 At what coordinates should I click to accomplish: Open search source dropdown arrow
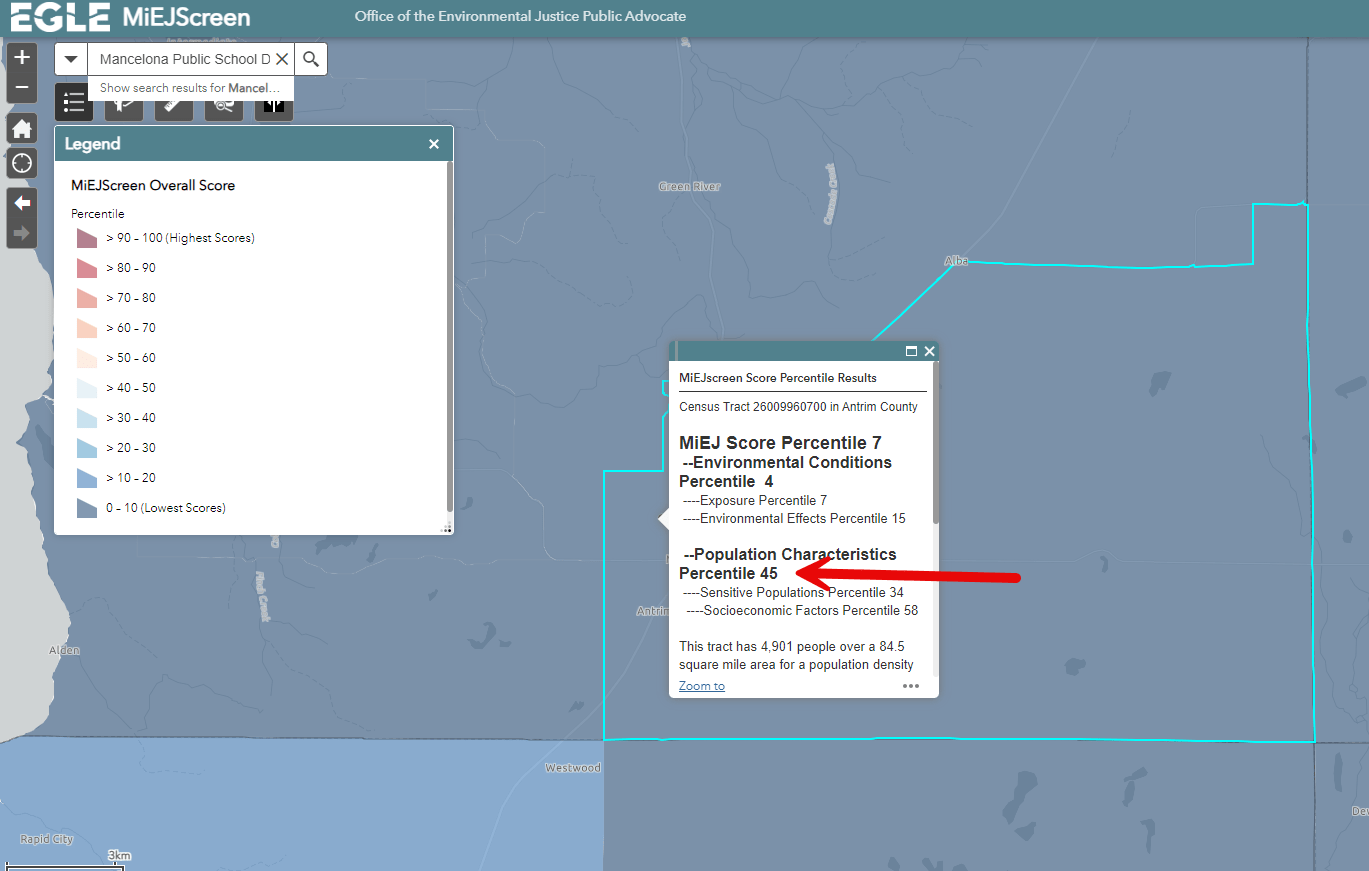pos(71,59)
